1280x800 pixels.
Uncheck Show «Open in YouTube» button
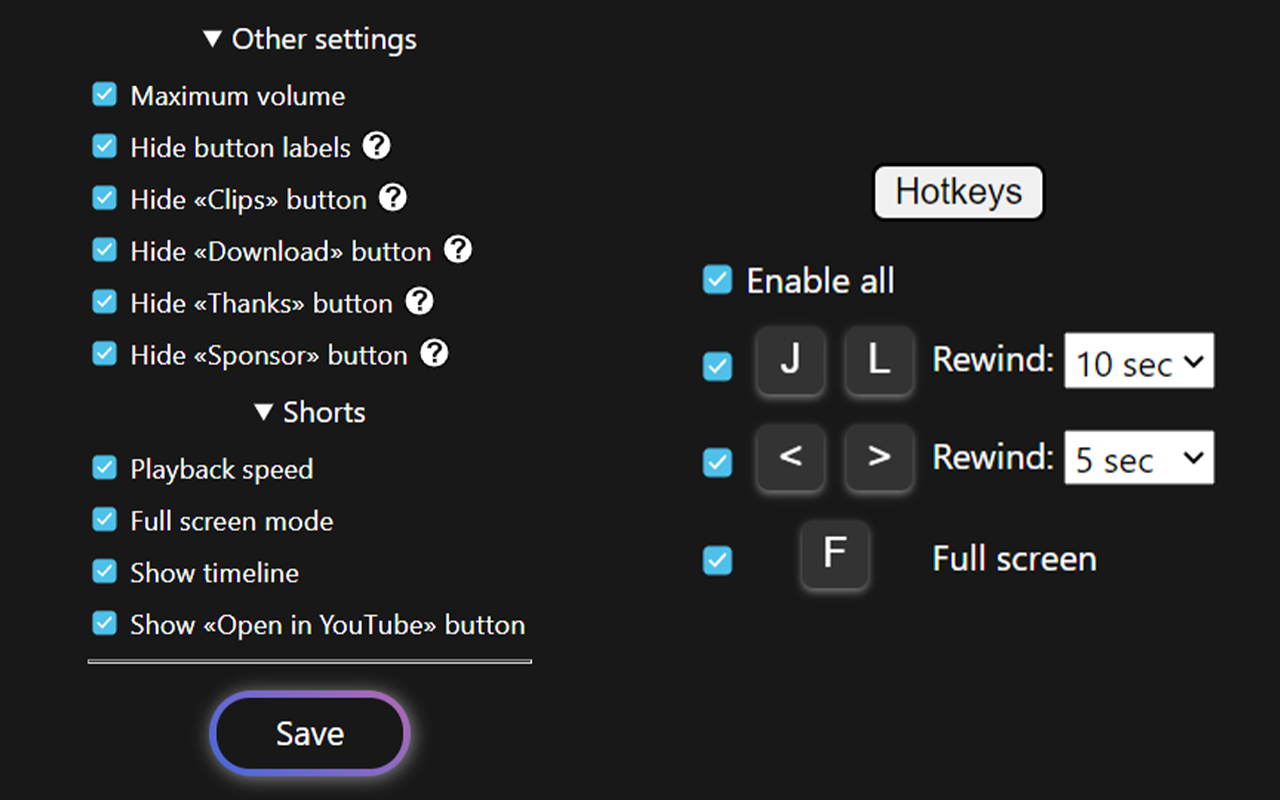(x=104, y=623)
